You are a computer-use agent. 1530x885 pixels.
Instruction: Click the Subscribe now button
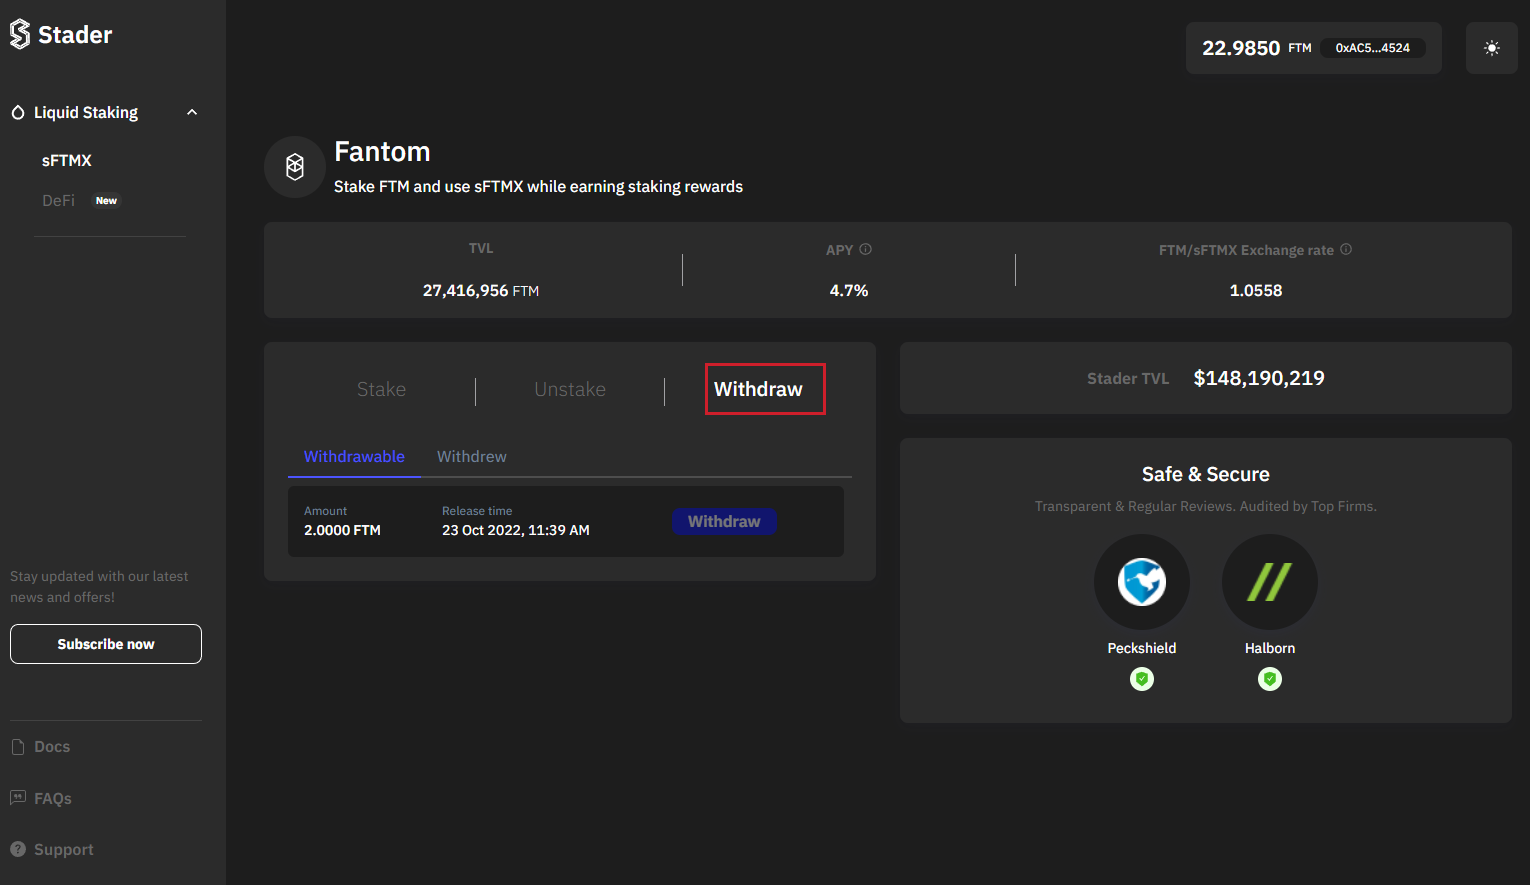(x=106, y=644)
